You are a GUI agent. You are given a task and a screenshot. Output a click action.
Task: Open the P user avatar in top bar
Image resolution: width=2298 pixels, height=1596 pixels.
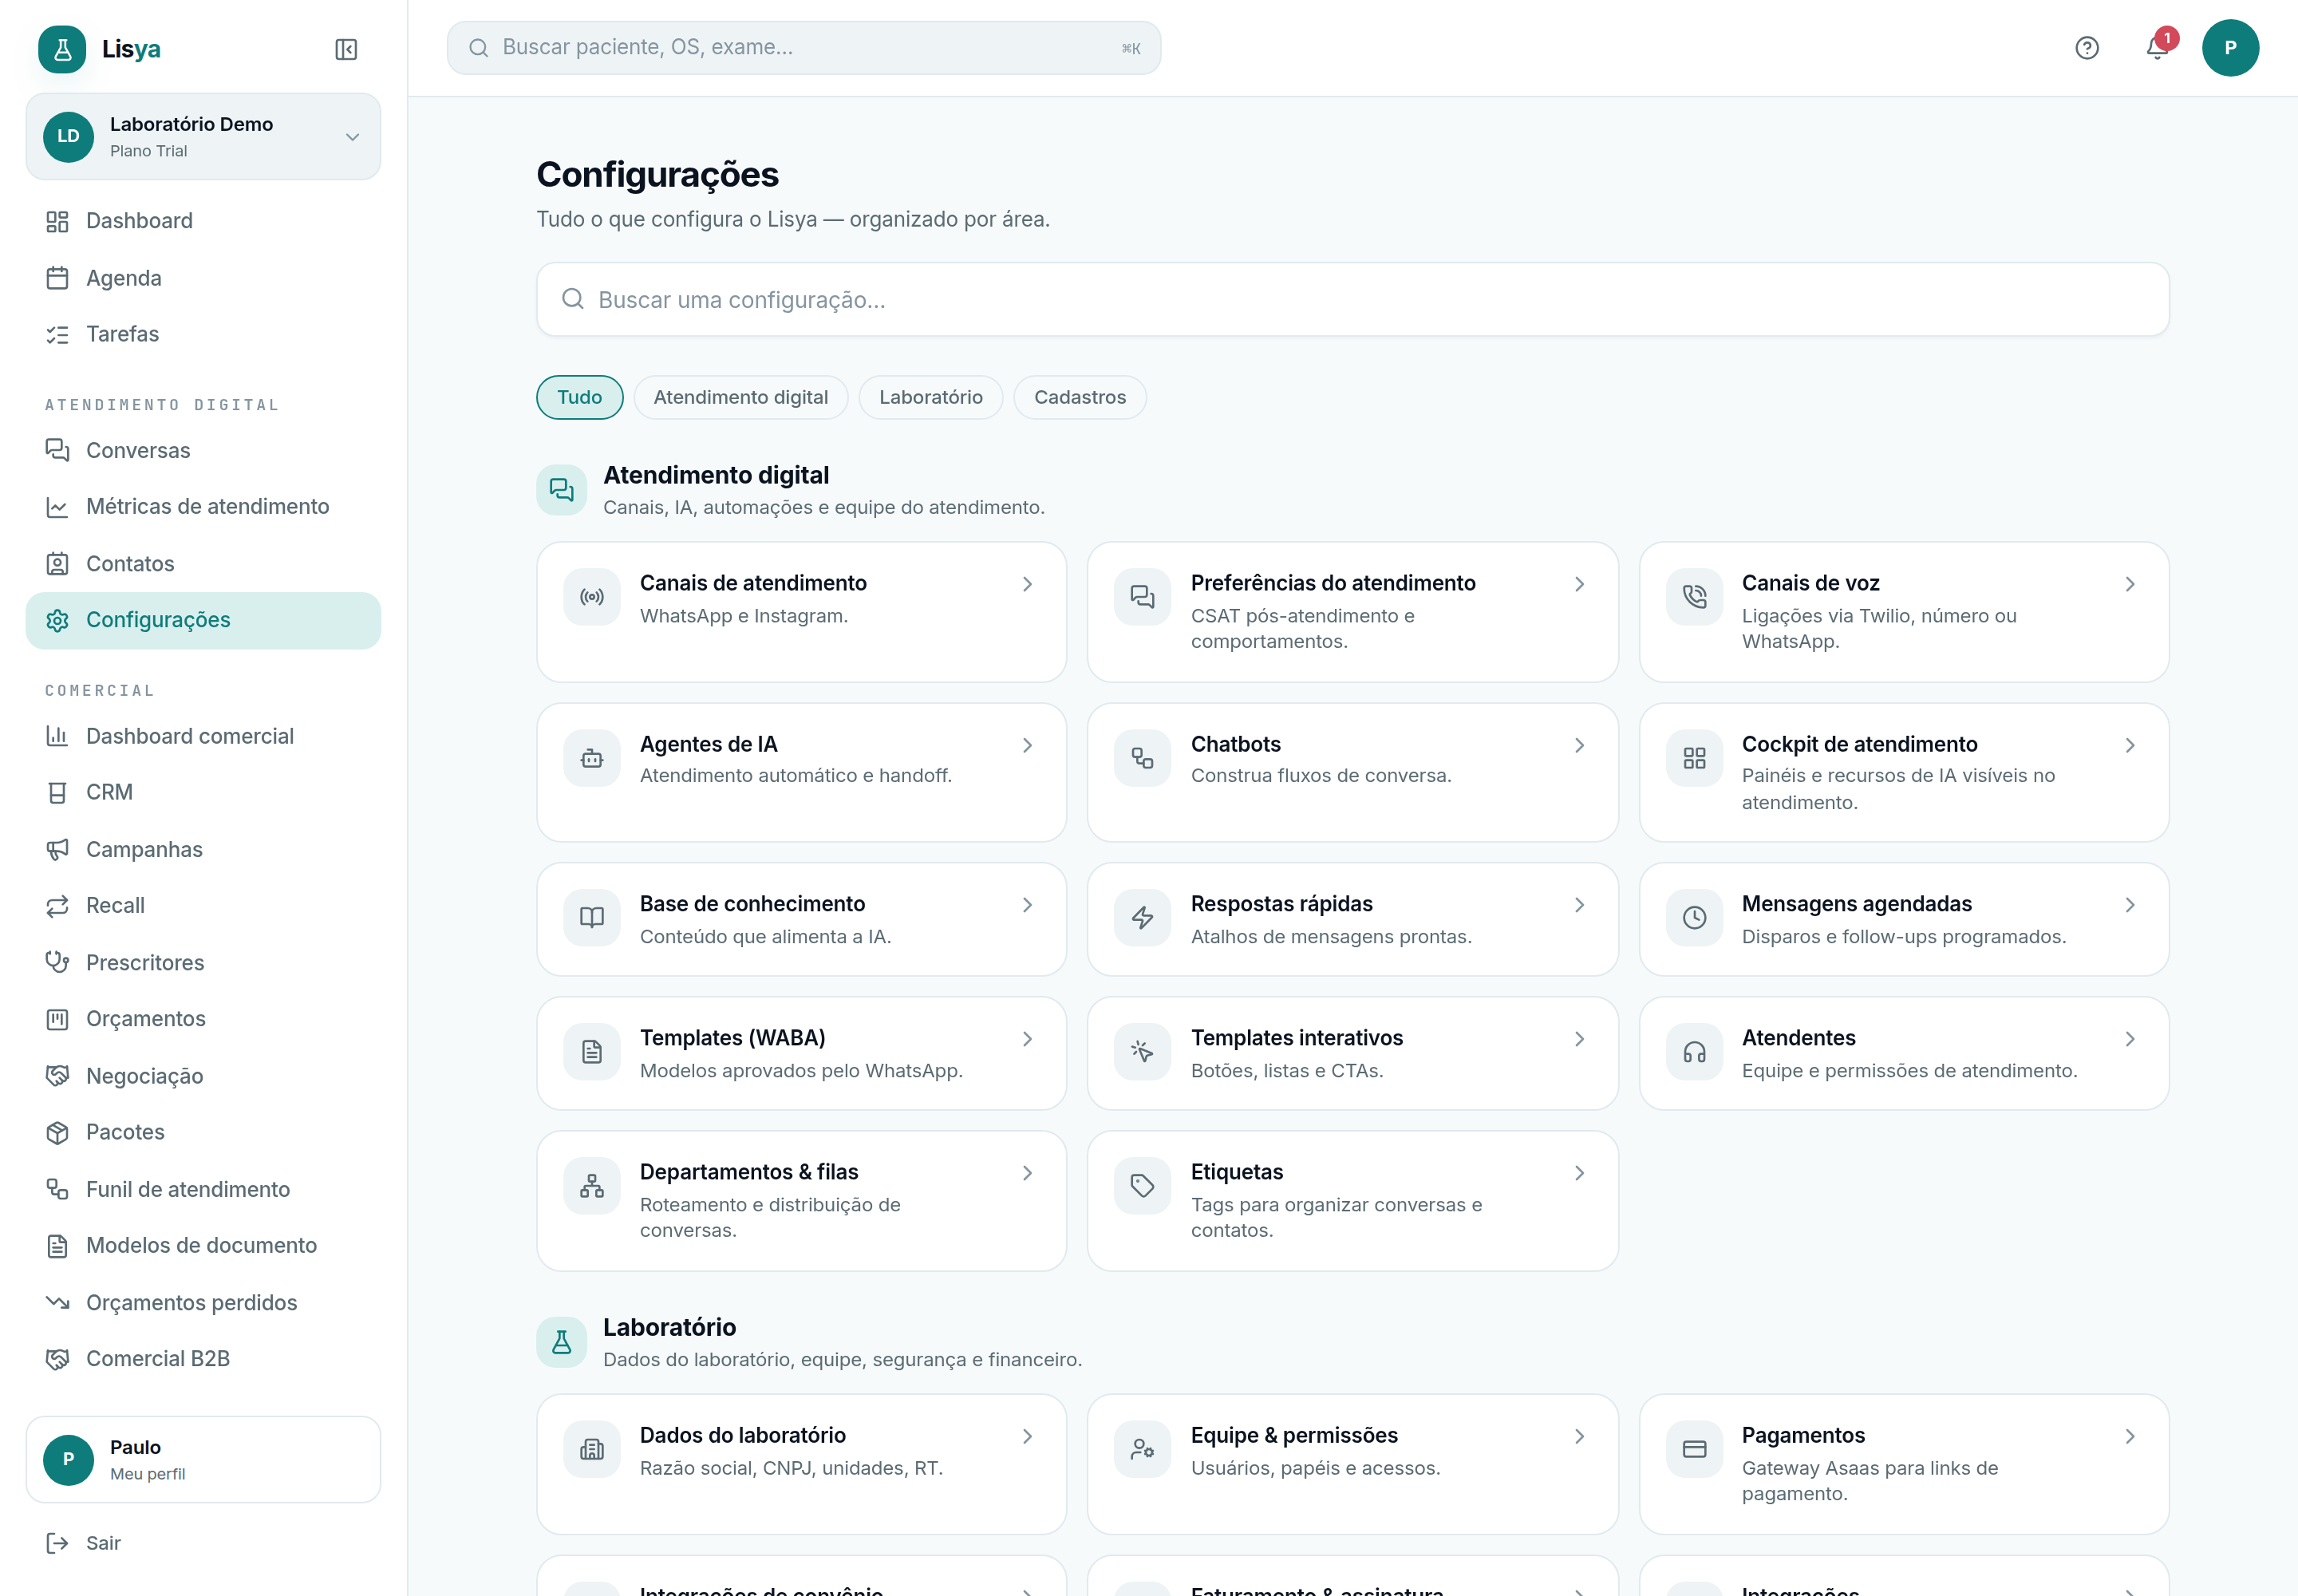2230,48
